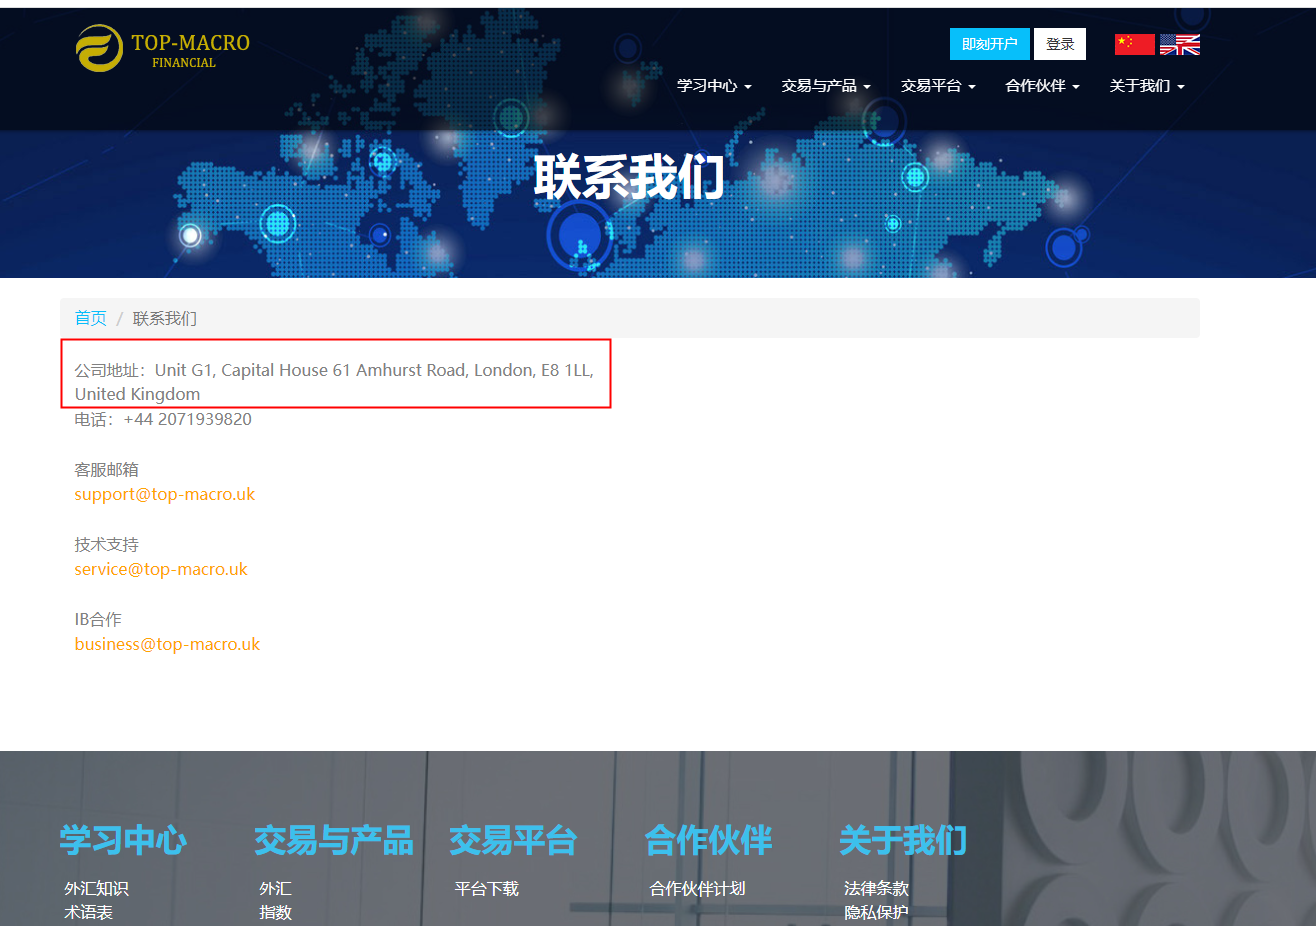Switch language with the US/UK flag
The height and width of the screenshot is (926, 1316).
click(x=1180, y=44)
